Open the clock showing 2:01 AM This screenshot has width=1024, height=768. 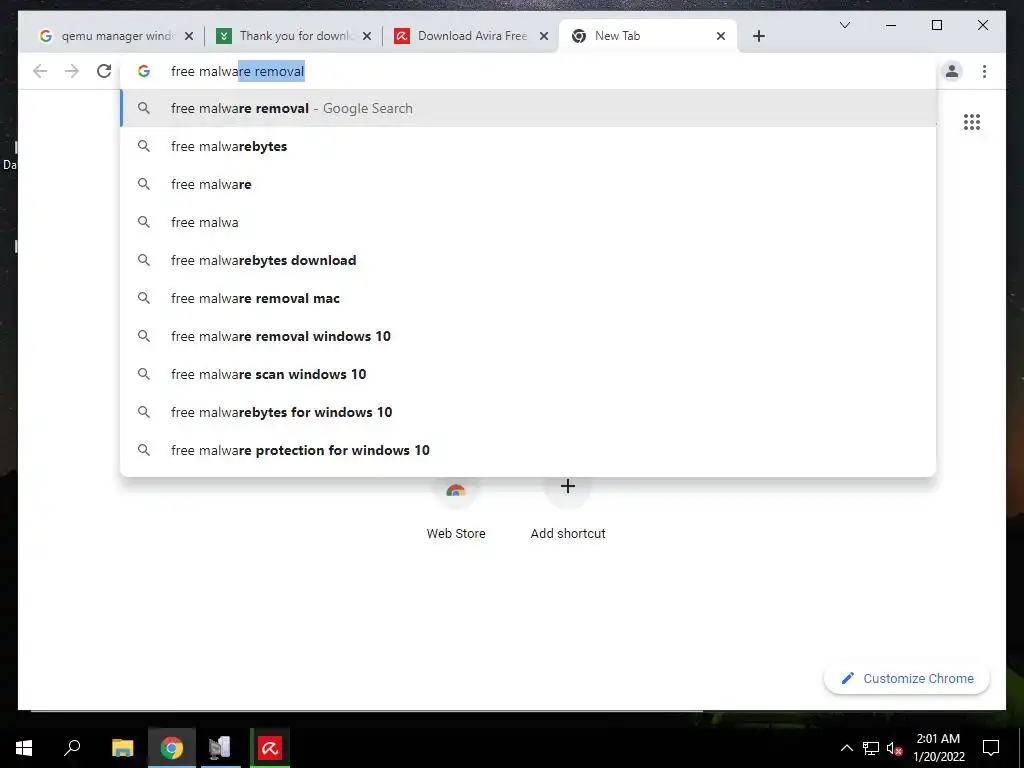point(938,748)
